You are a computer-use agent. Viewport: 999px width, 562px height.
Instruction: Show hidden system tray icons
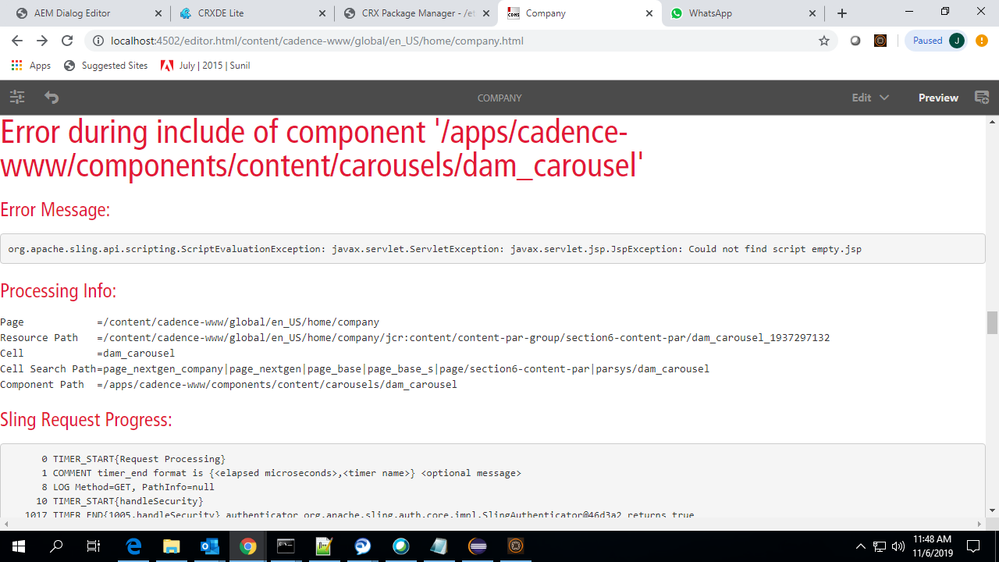pyautogui.click(x=860, y=547)
